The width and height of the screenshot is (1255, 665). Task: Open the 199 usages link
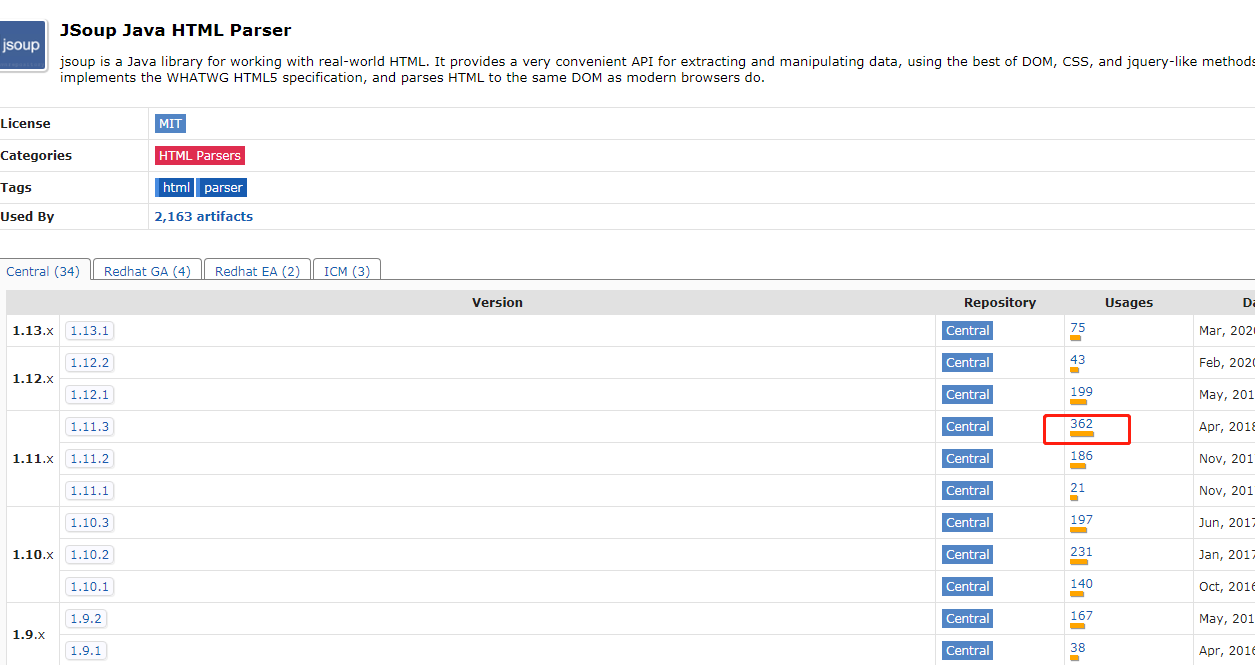(1081, 392)
